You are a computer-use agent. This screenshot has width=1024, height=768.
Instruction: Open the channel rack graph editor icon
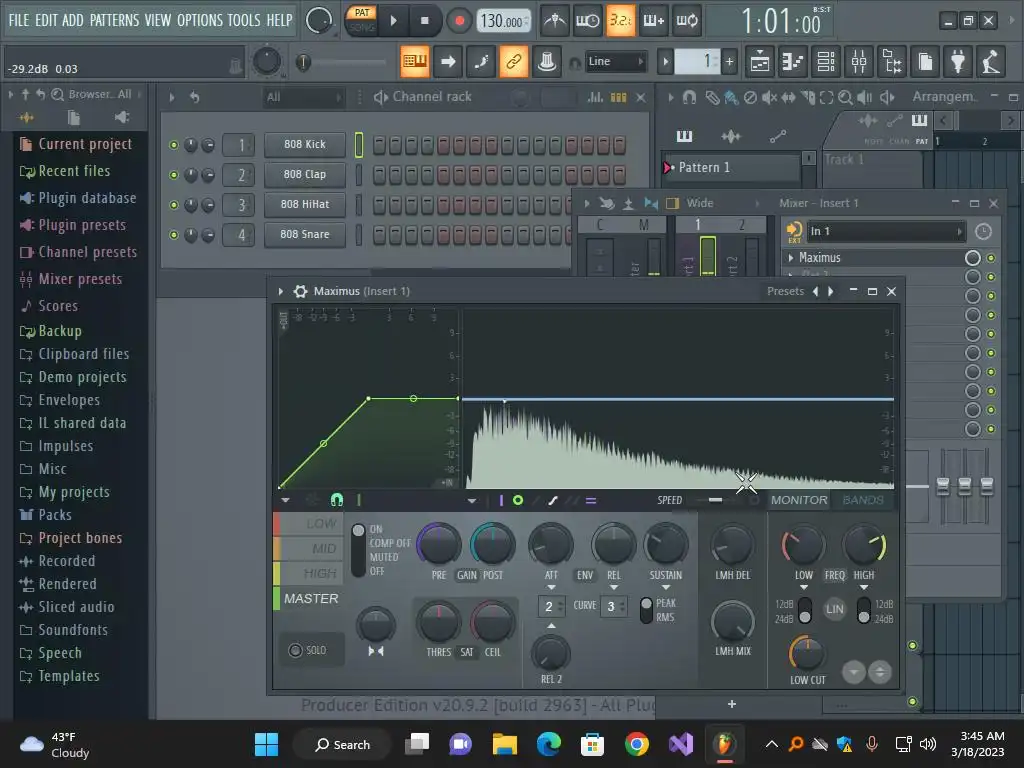tap(595, 97)
